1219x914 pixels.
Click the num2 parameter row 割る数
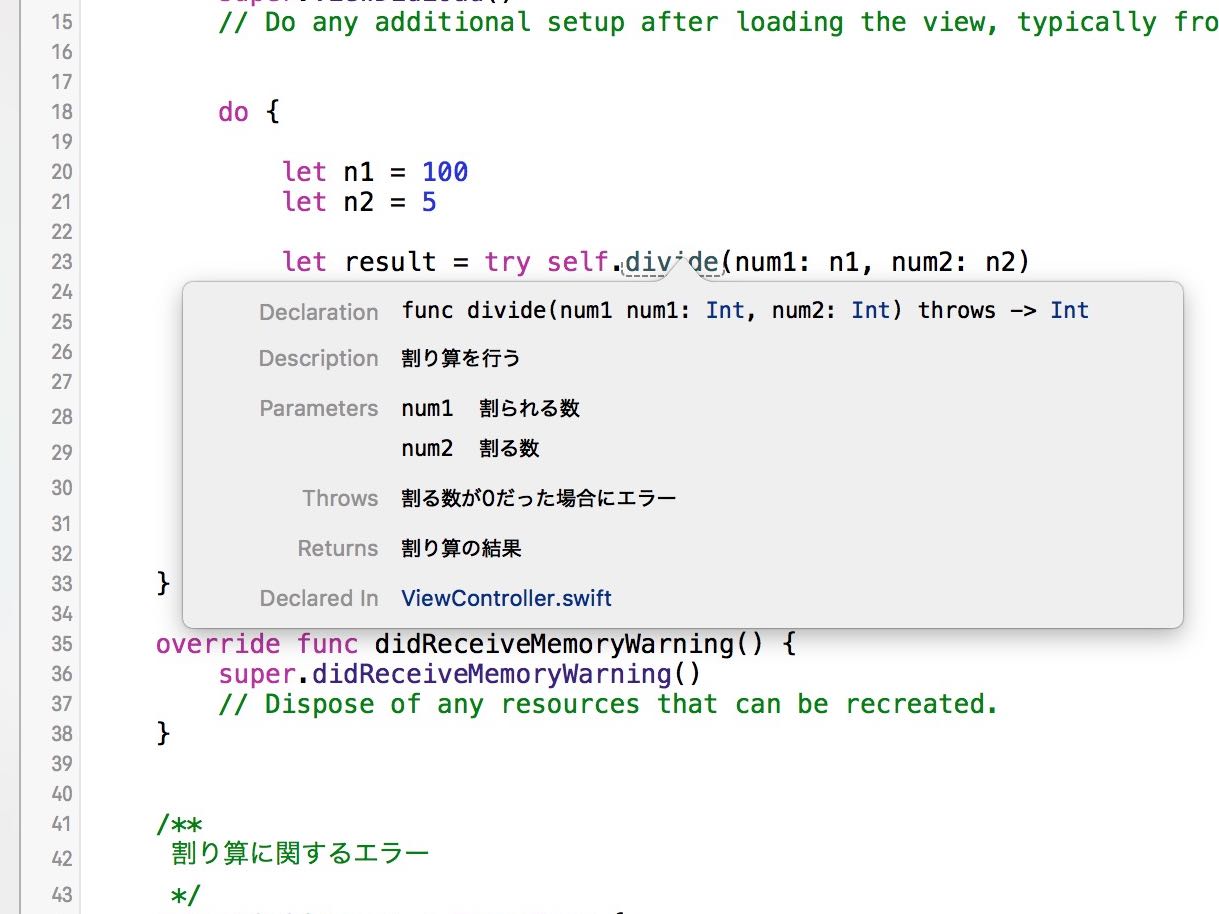(x=471, y=448)
